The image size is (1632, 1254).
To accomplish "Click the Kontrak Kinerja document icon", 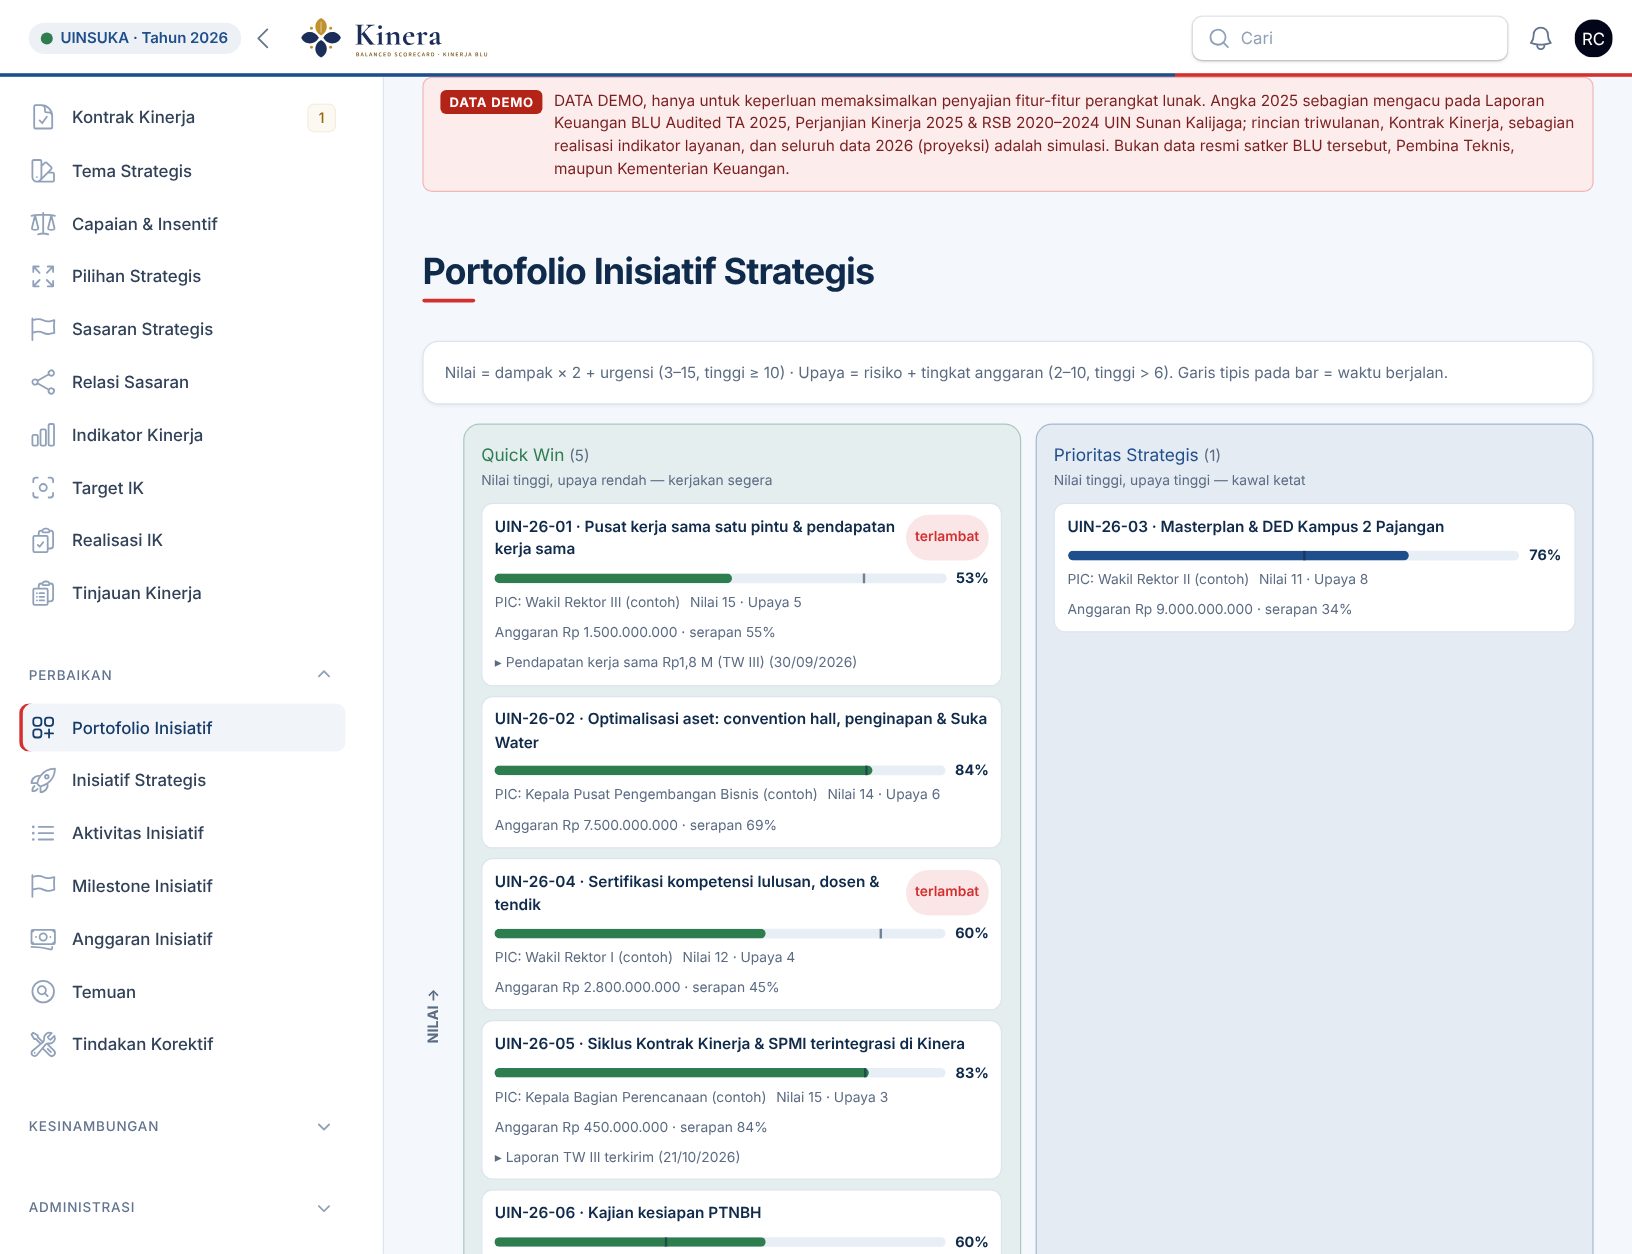I will pyautogui.click(x=43, y=117).
